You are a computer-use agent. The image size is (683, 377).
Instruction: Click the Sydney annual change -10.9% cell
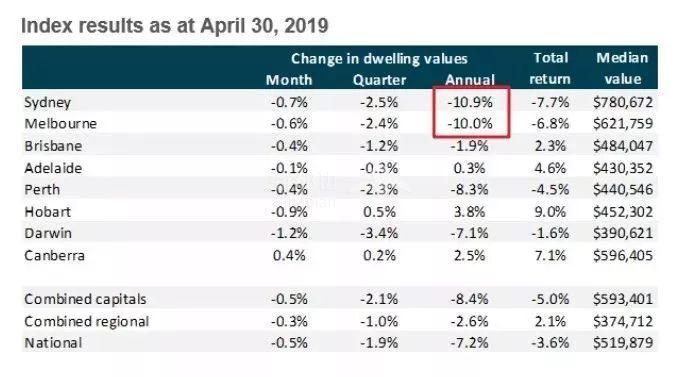470,102
